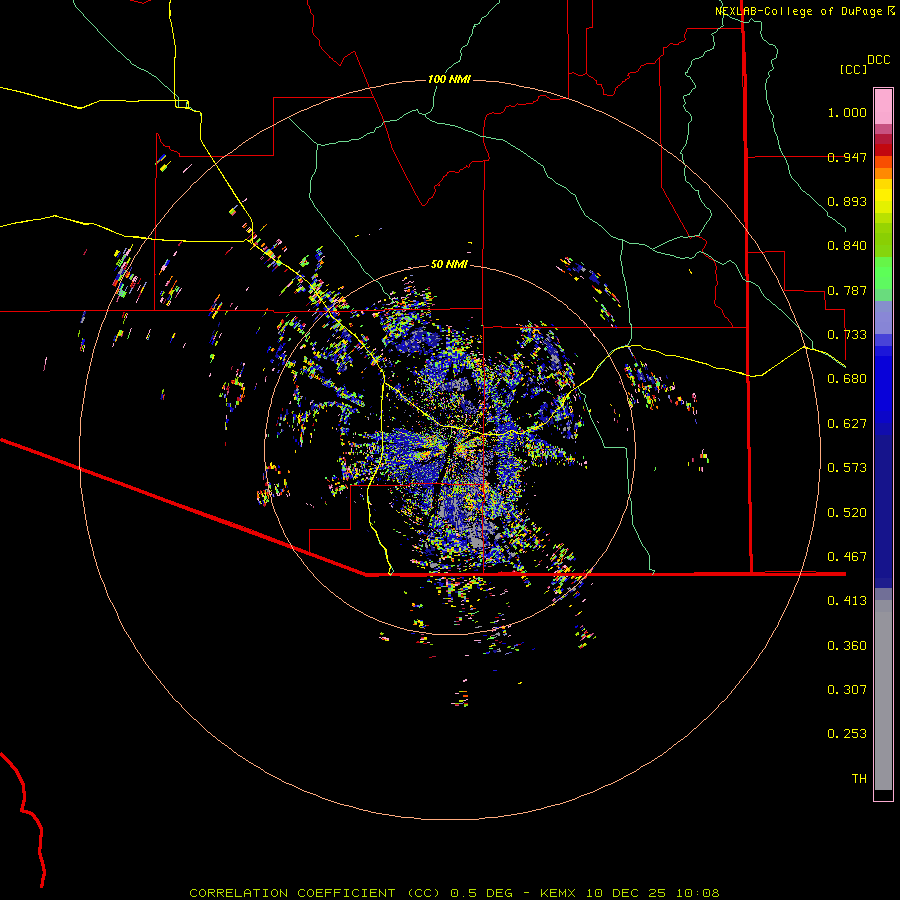
Task: Click the 0.947 scale value
Action: [x=847, y=157]
